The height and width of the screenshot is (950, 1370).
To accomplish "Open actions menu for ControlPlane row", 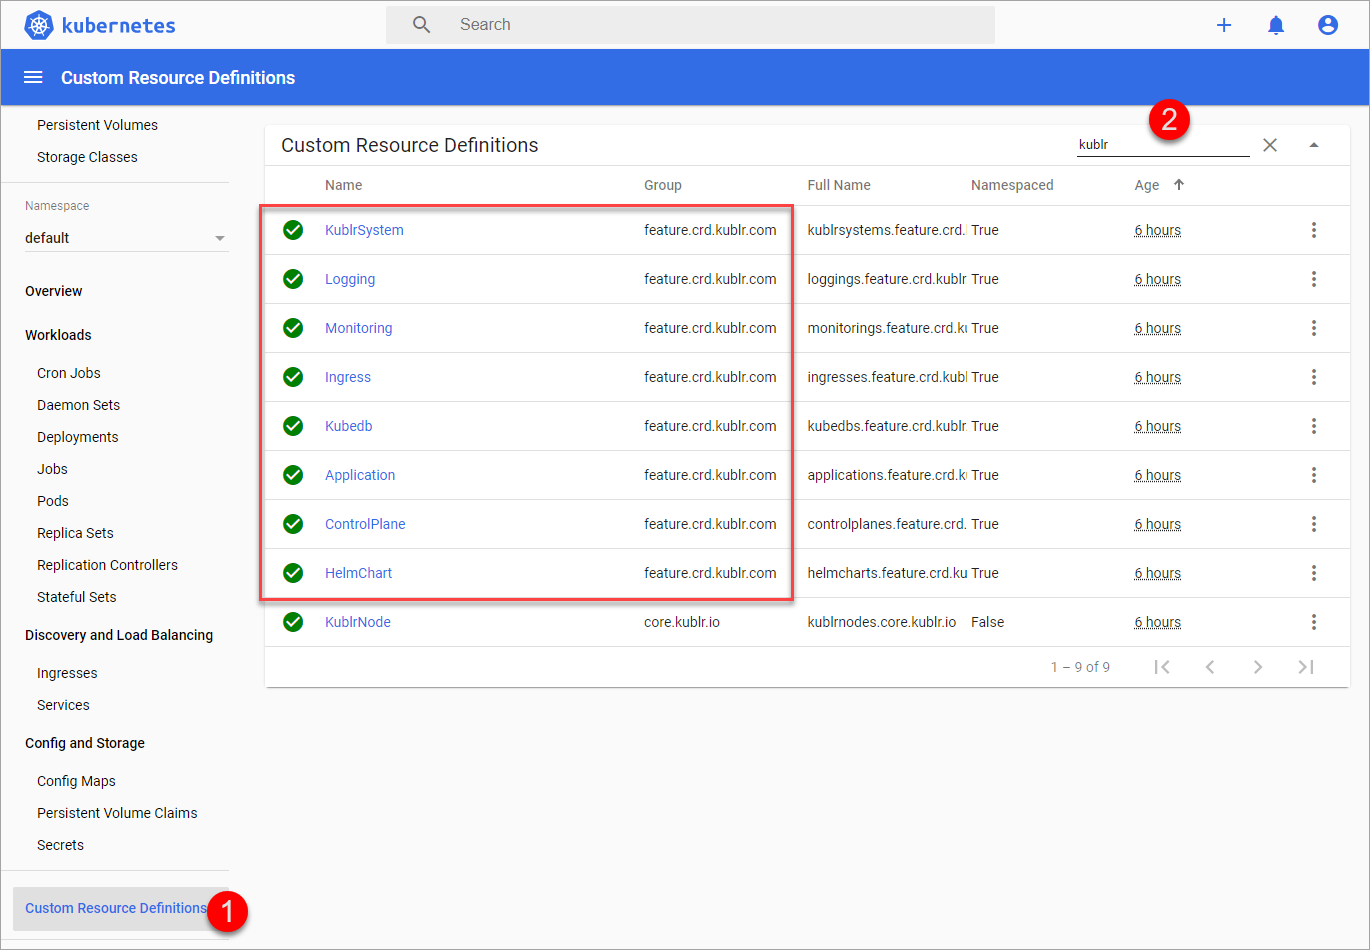I will click(x=1314, y=524).
